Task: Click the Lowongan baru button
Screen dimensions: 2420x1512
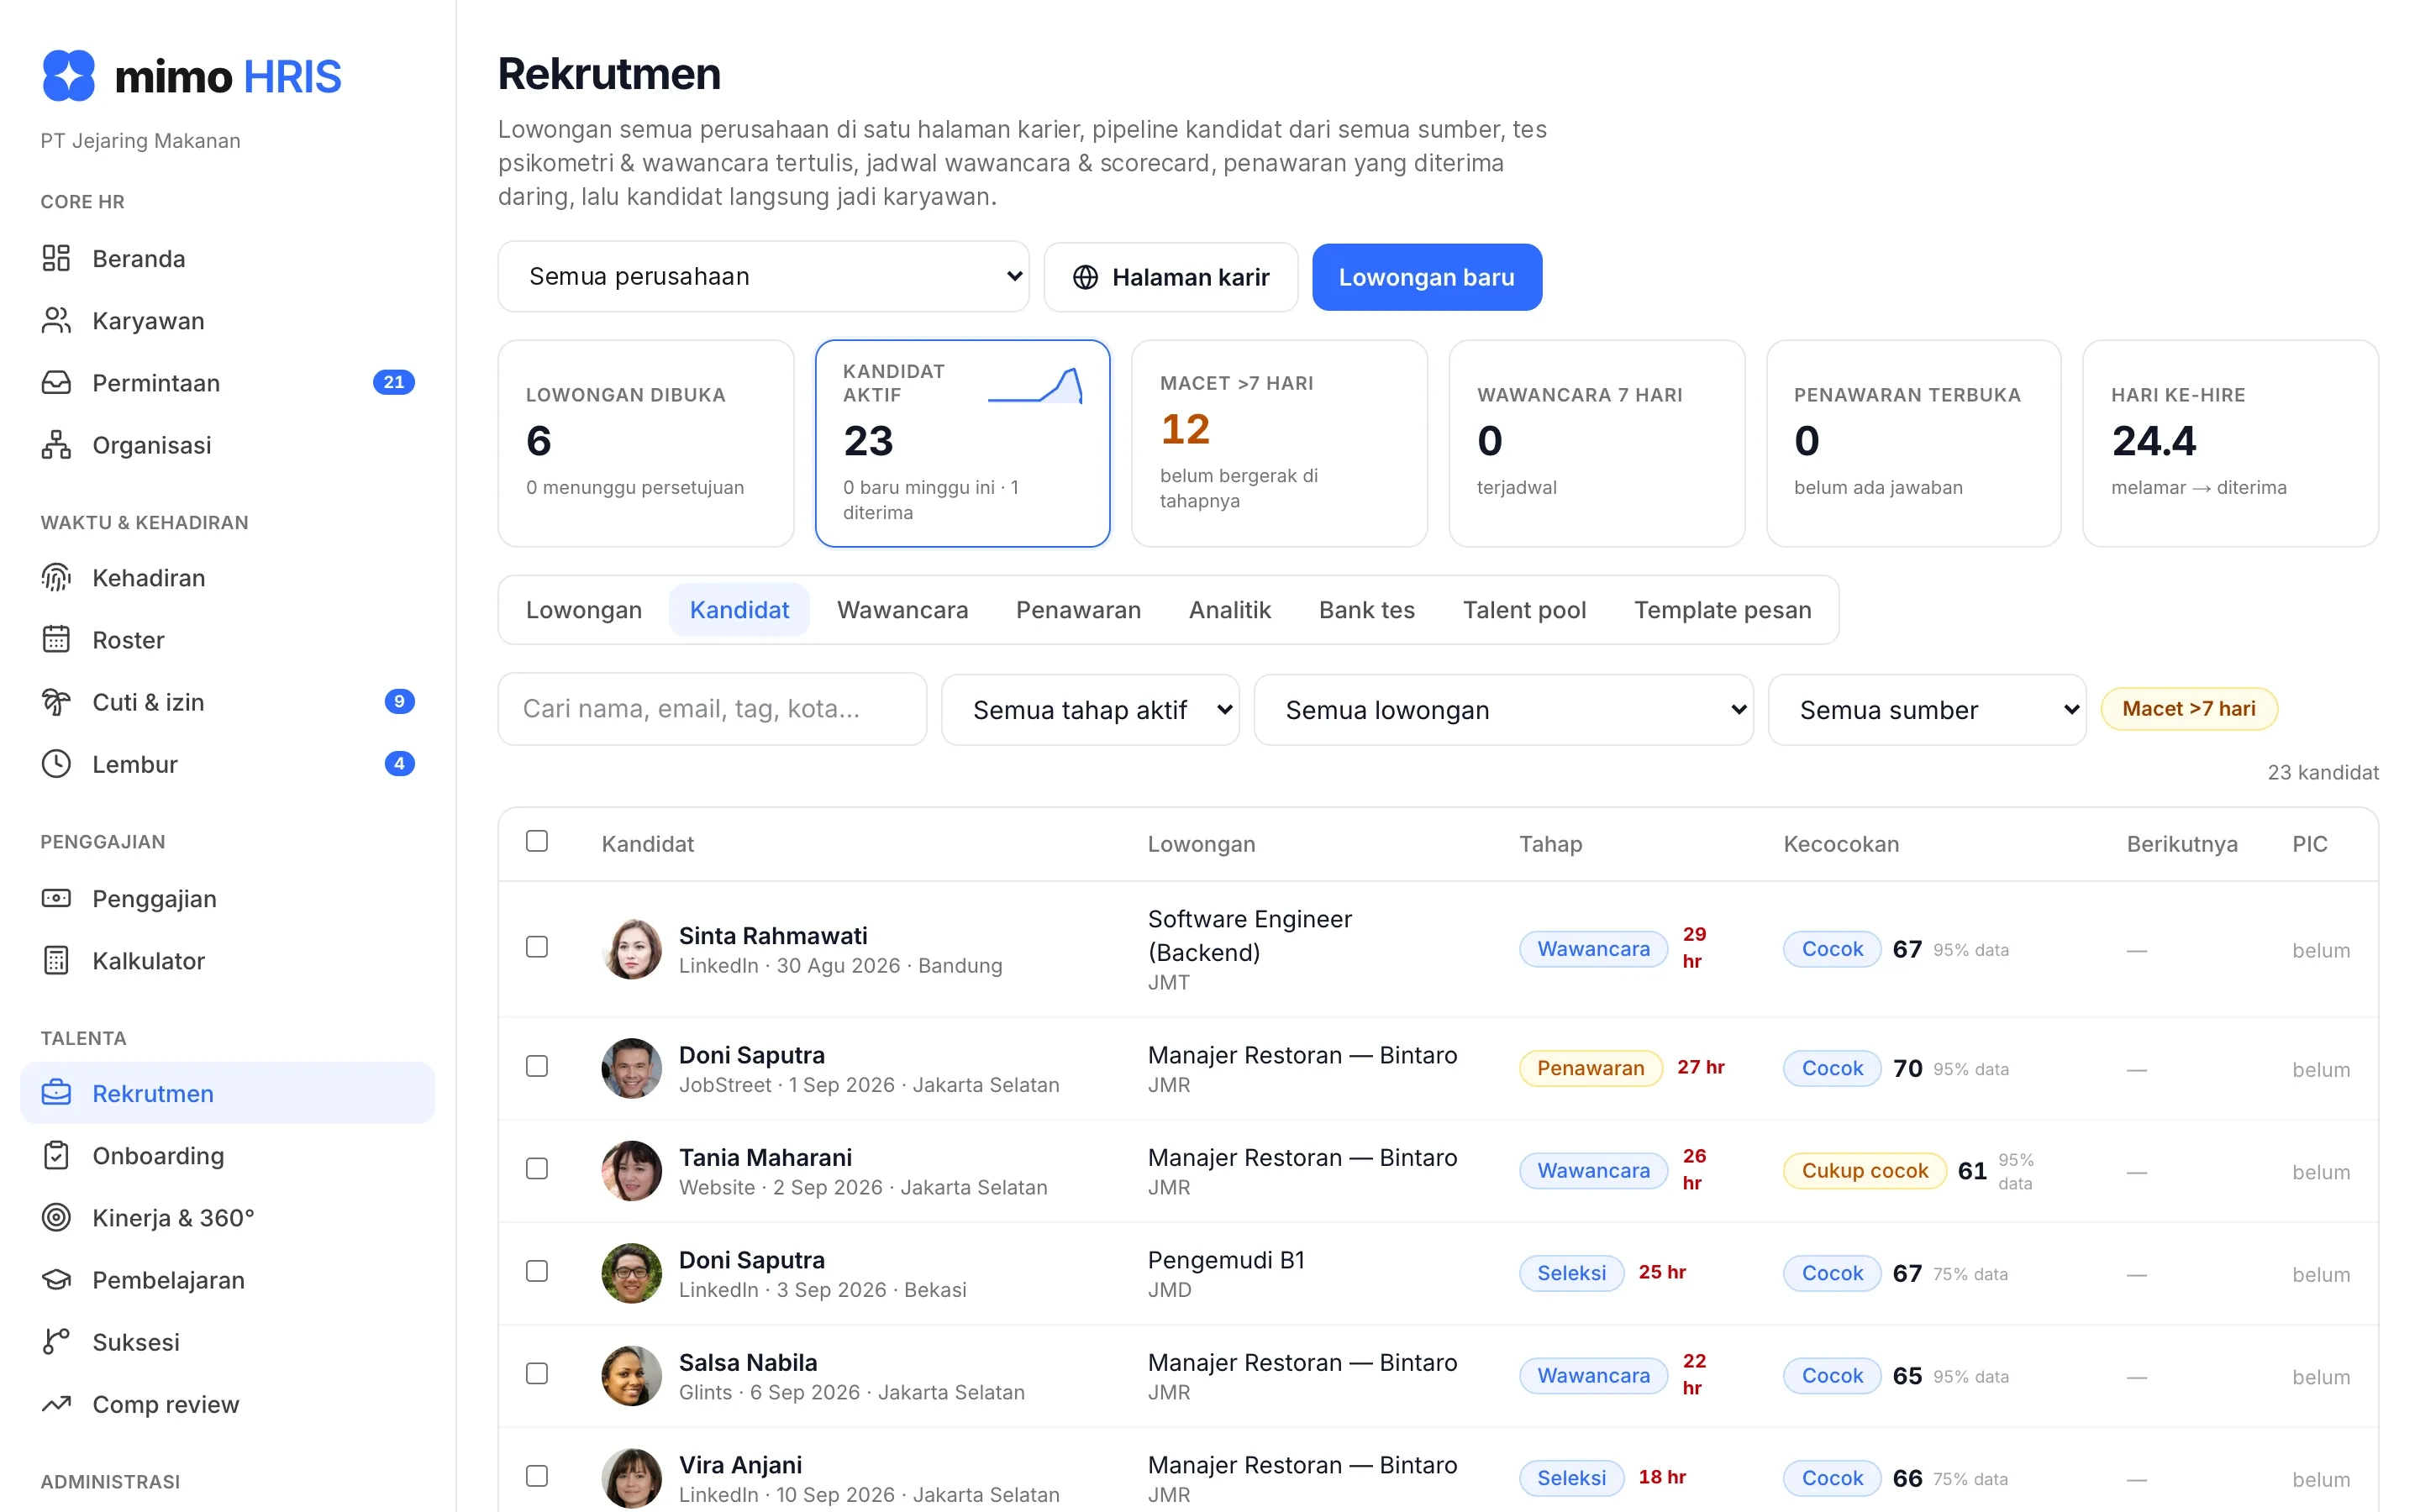Action: pyautogui.click(x=1427, y=277)
